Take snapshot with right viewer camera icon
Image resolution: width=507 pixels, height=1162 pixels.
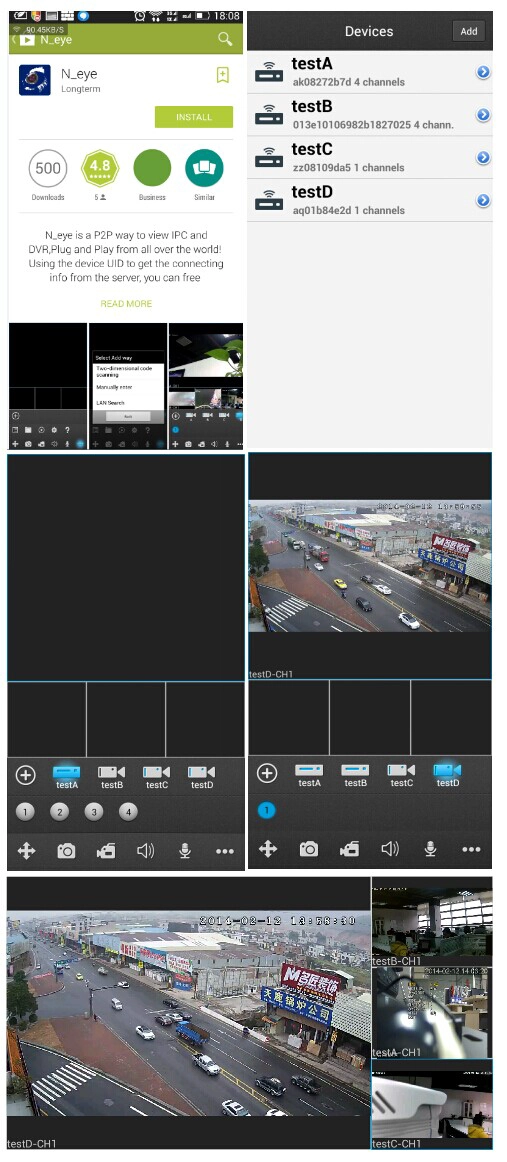308,849
